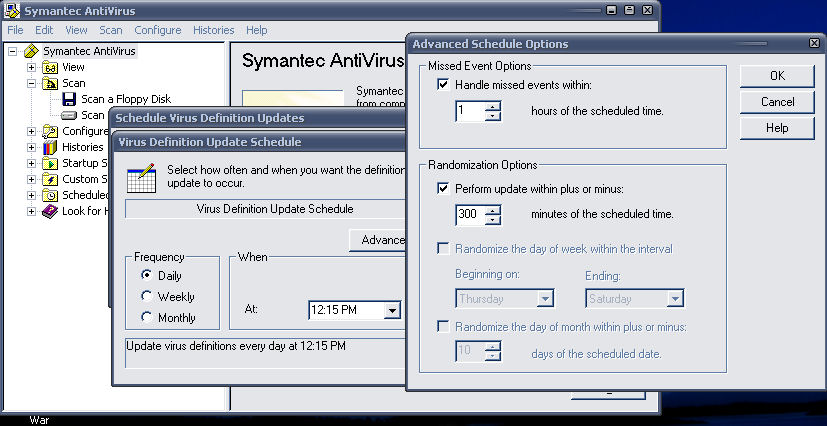Click Help in Advanced Schedule Options
Viewport: 827px width, 426px height.
pyautogui.click(x=777, y=128)
